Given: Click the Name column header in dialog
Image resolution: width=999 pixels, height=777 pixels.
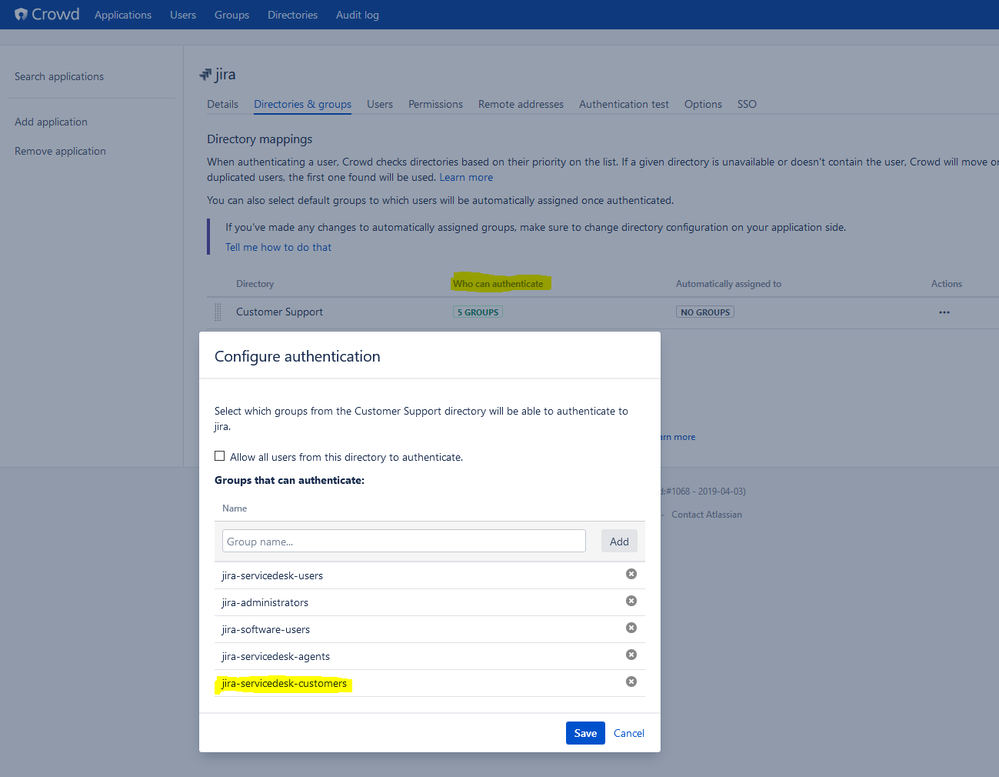Looking at the screenshot, I should 234,508.
